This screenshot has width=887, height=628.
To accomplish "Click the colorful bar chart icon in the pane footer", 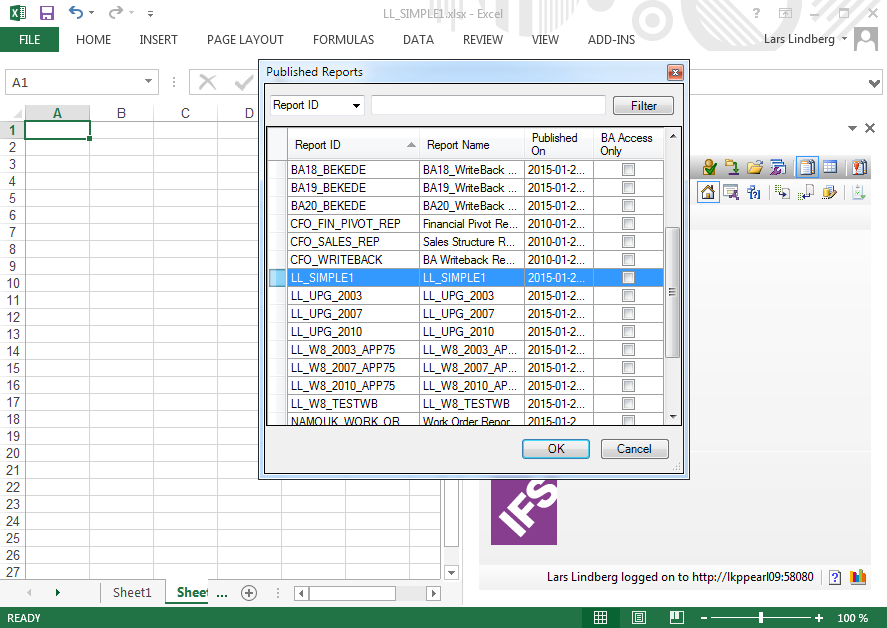I will pyautogui.click(x=858, y=577).
